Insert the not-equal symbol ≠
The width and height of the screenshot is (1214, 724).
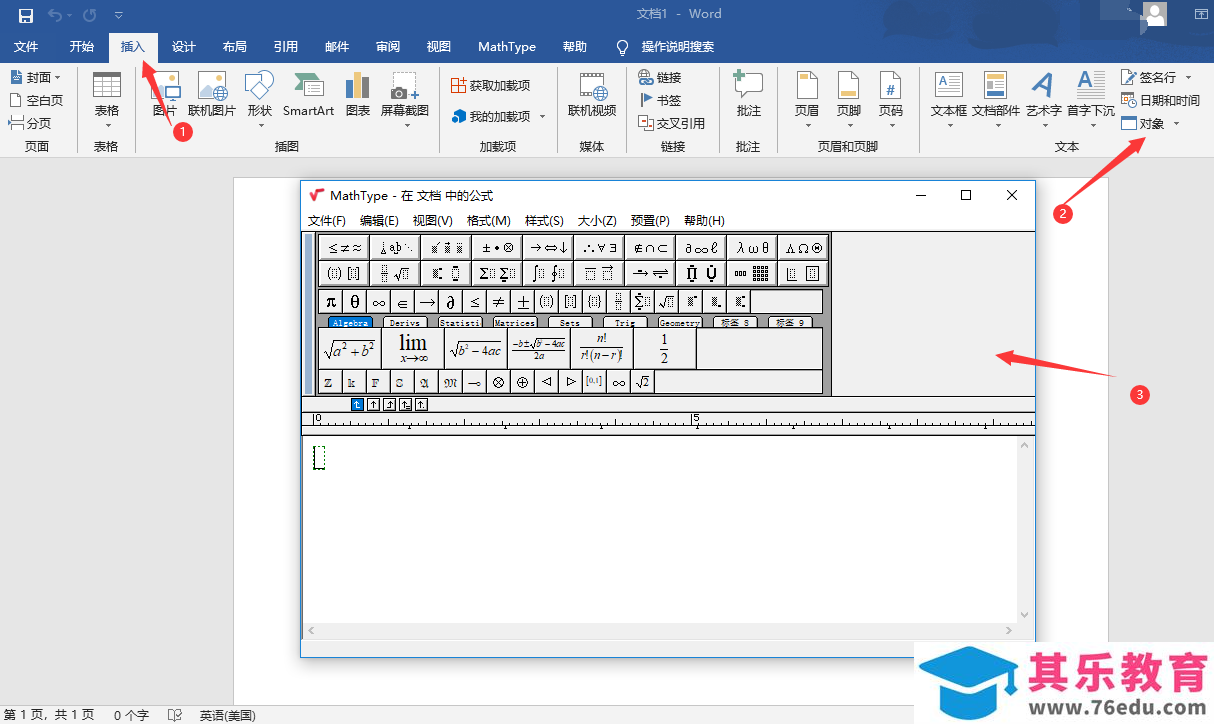click(499, 302)
